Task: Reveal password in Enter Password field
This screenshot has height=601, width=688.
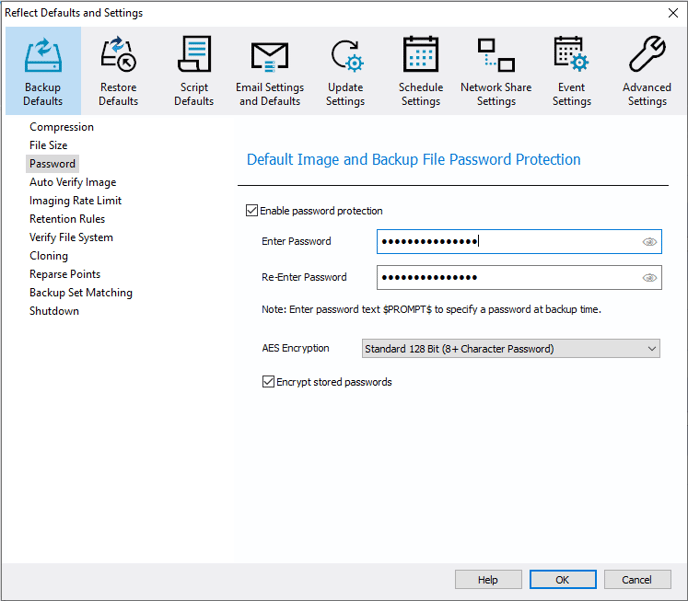Action: [649, 242]
